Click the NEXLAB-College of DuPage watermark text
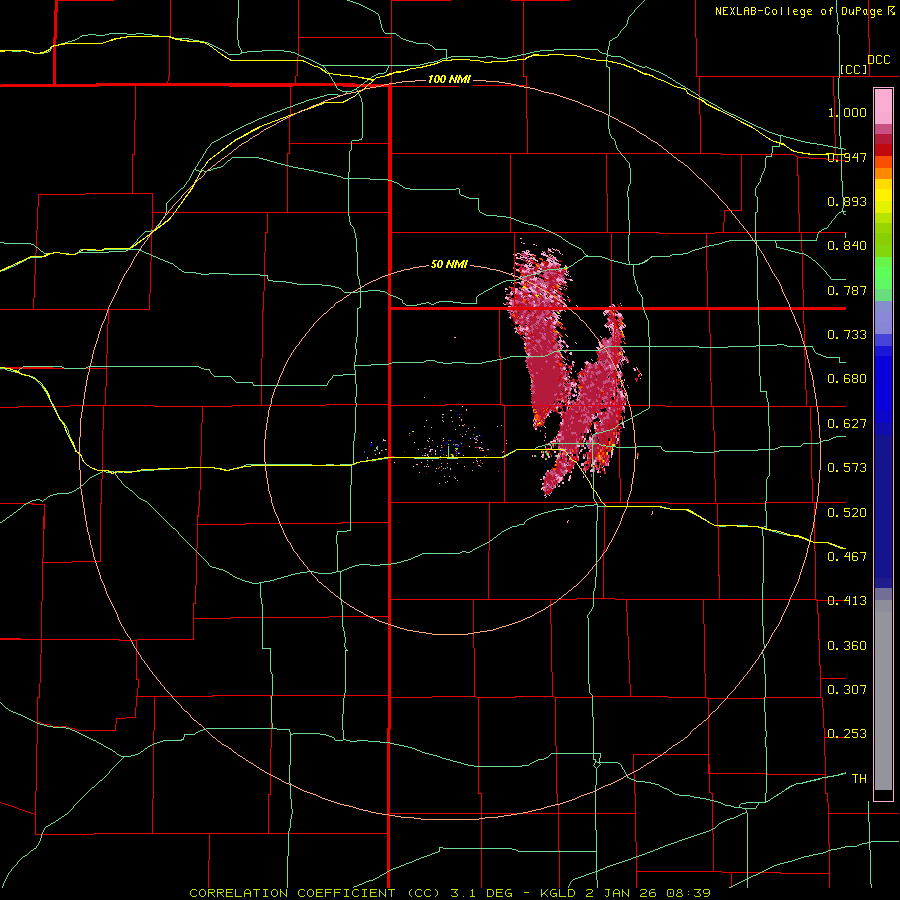Viewport: 900px width, 900px height. (805, 11)
